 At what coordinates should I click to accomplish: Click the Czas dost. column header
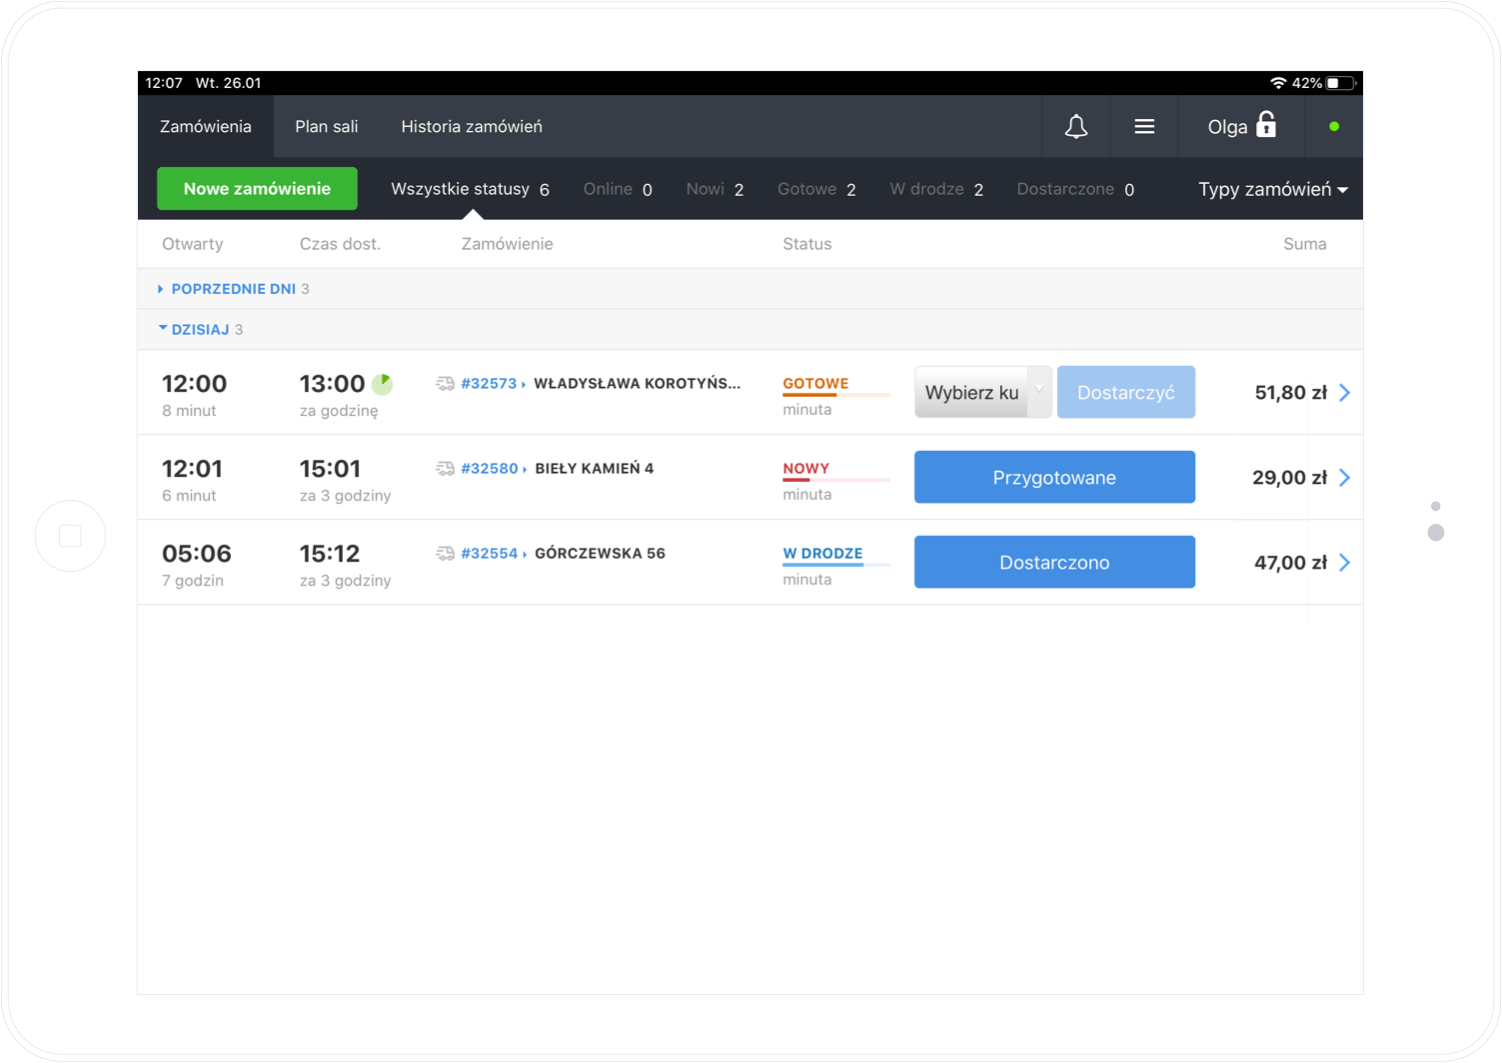[340, 244]
